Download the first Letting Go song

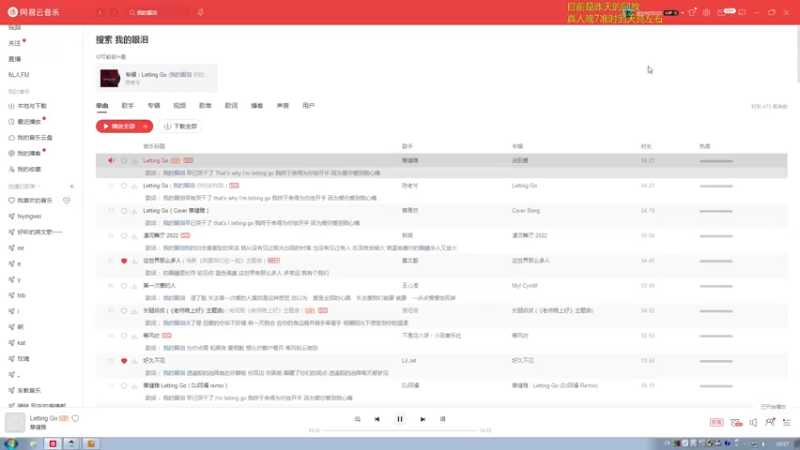click(x=134, y=161)
